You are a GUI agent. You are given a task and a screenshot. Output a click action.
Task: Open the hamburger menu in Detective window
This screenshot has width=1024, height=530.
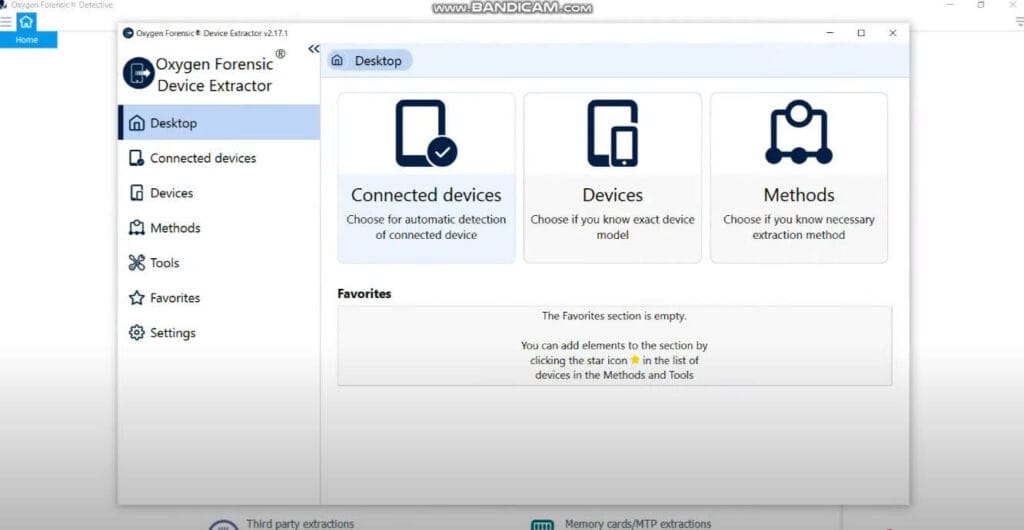coord(6,22)
